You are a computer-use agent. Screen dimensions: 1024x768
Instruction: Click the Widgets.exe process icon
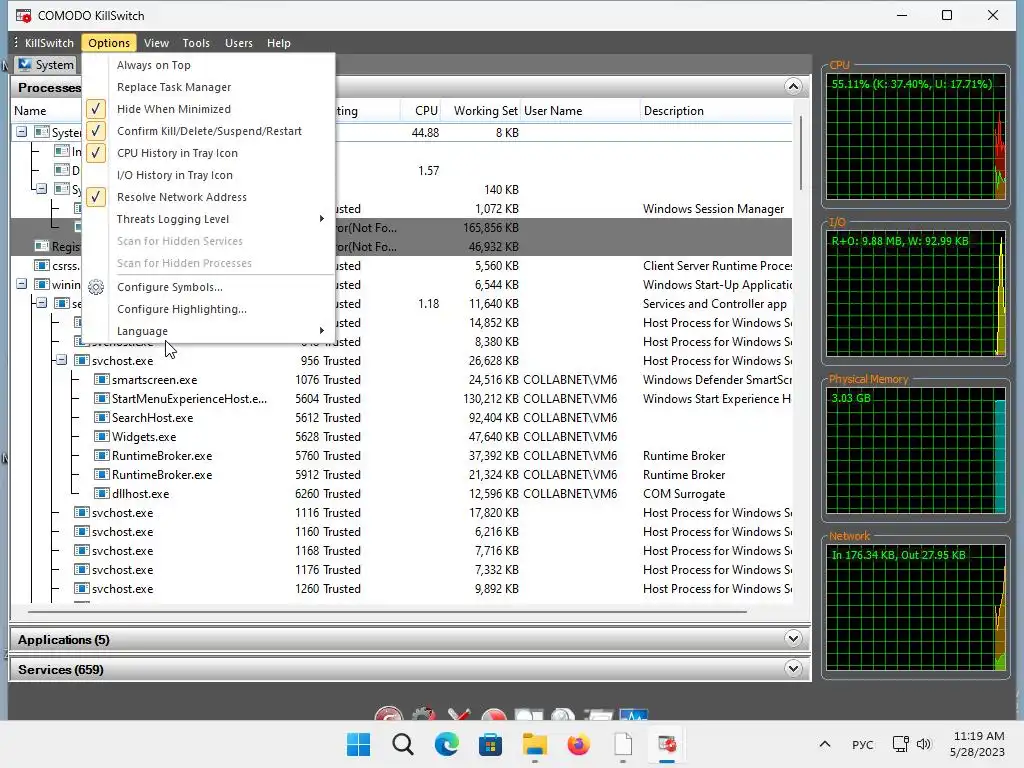click(101, 436)
